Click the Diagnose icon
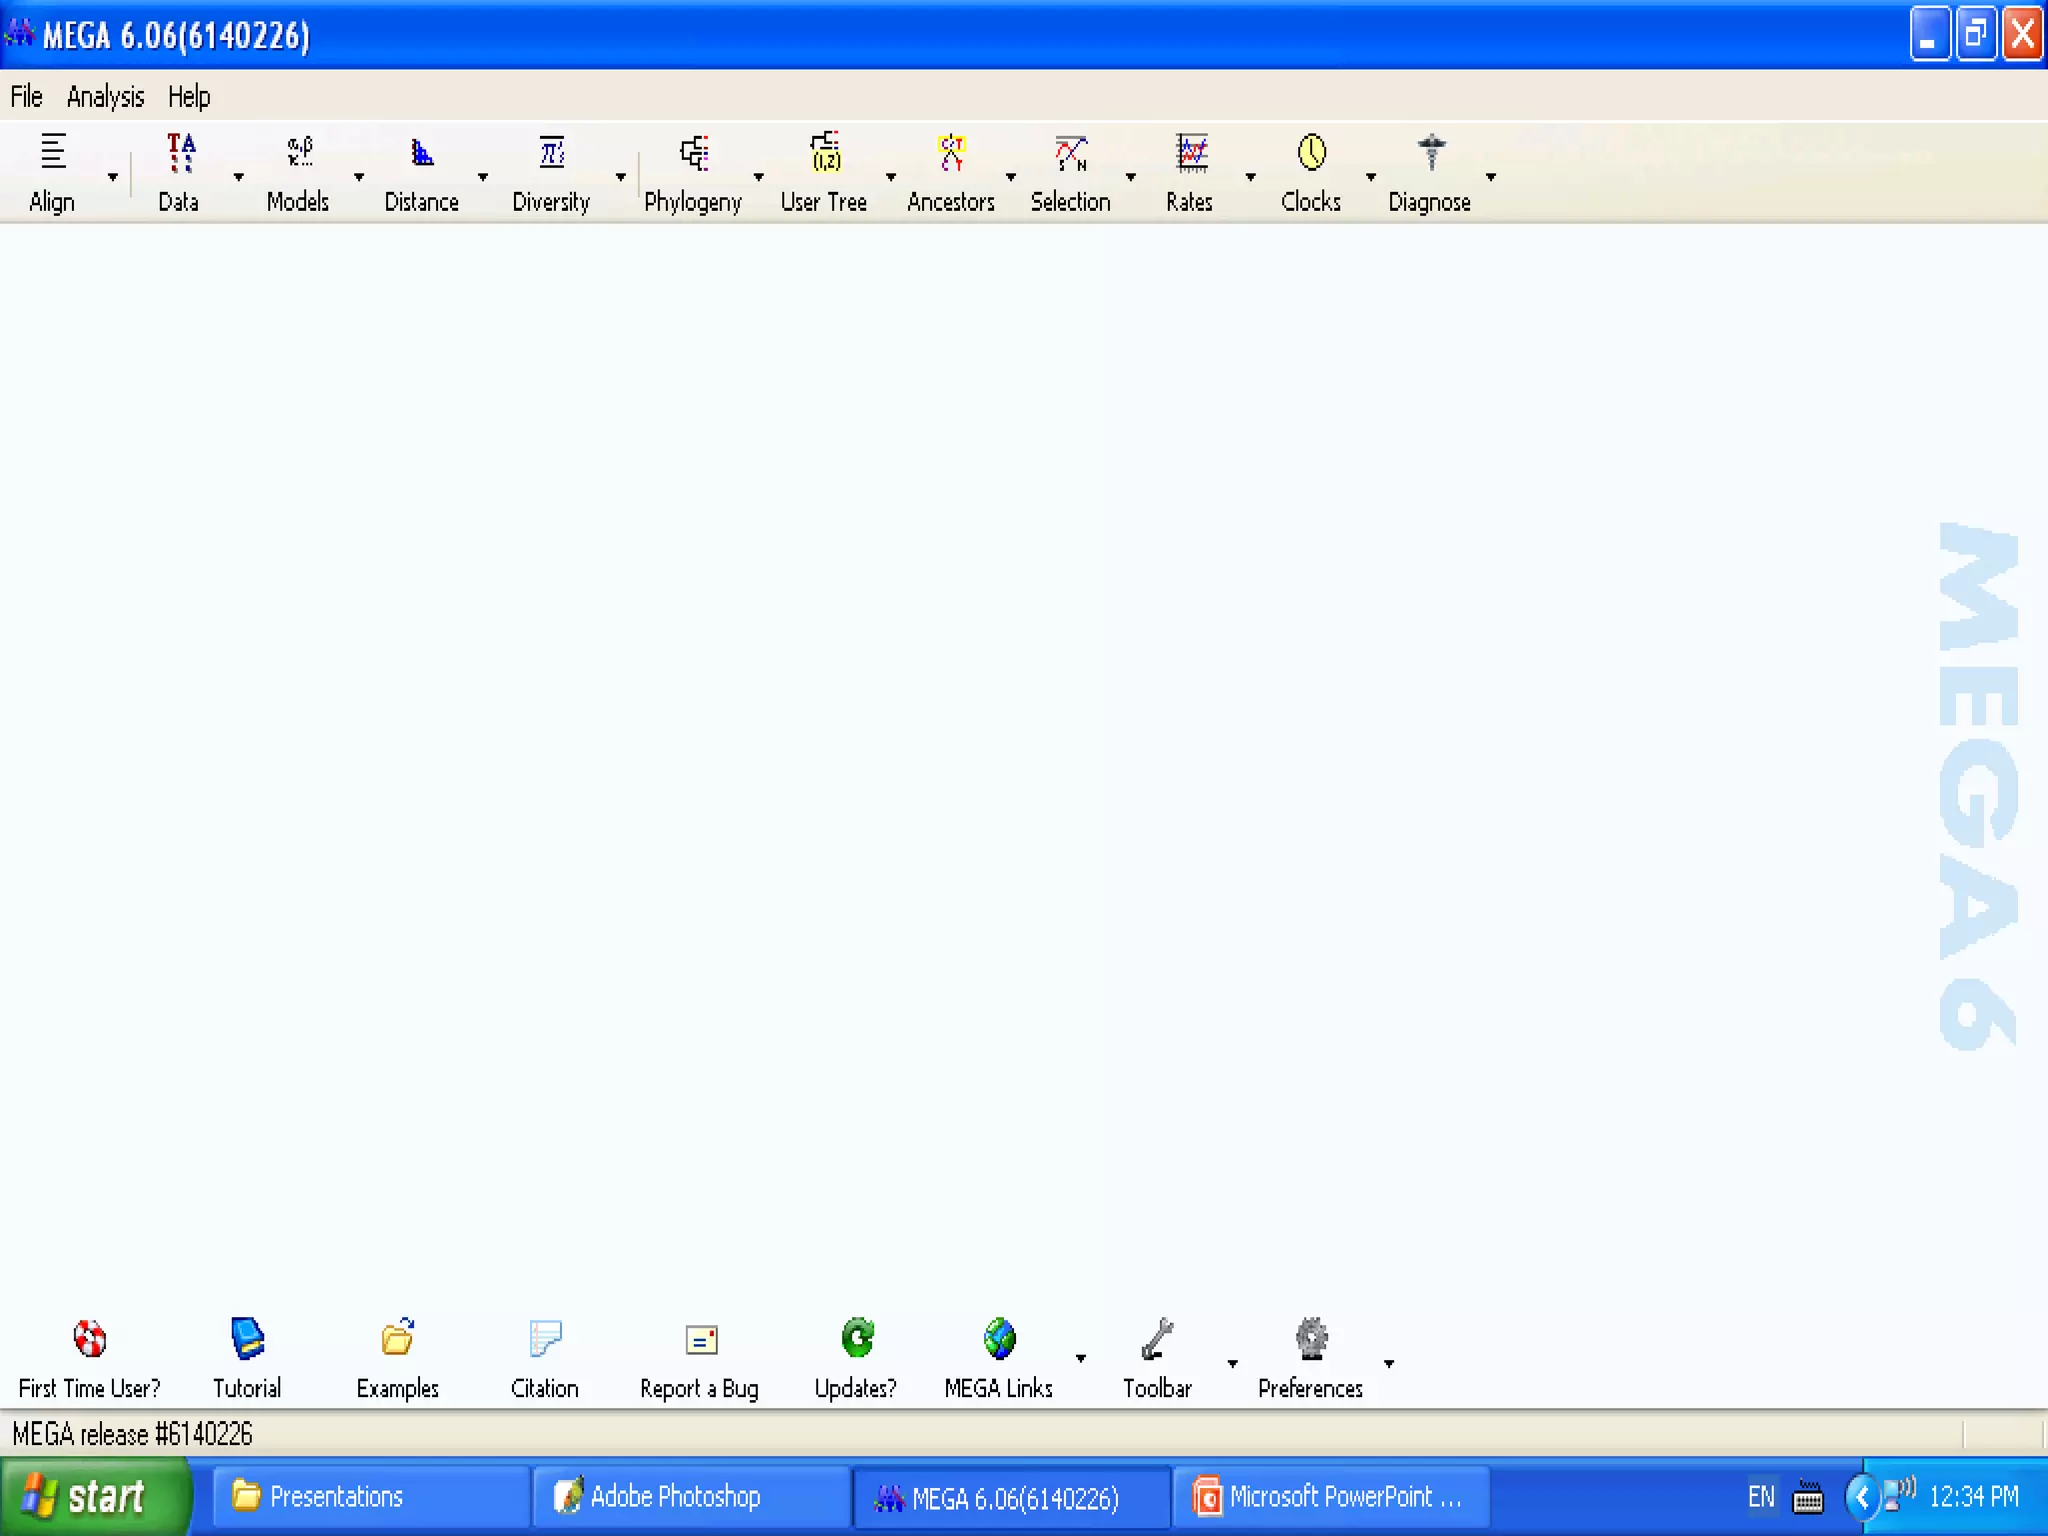 pos(1431,153)
